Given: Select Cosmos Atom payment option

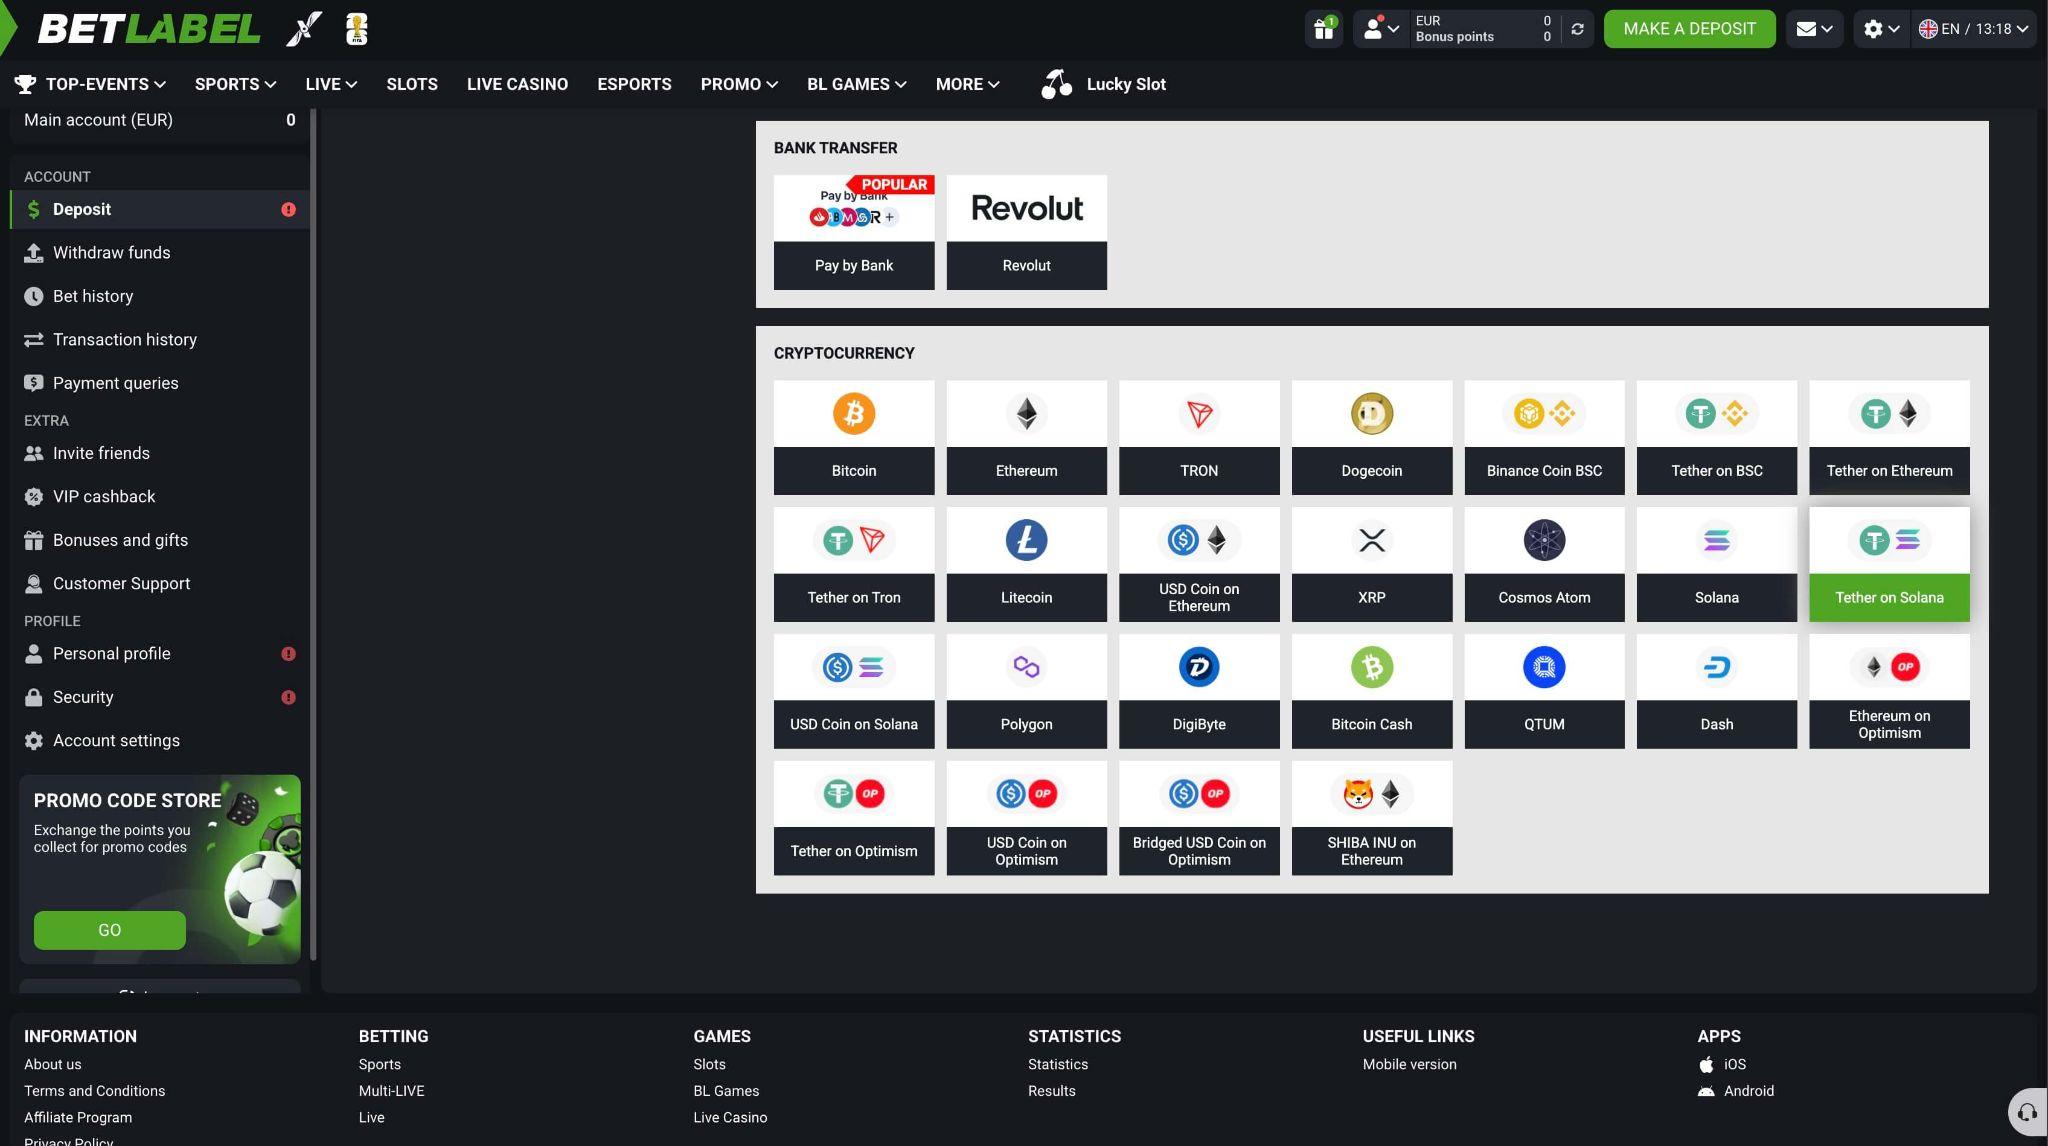Looking at the screenshot, I should pyautogui.click(x=1544, y=564).
